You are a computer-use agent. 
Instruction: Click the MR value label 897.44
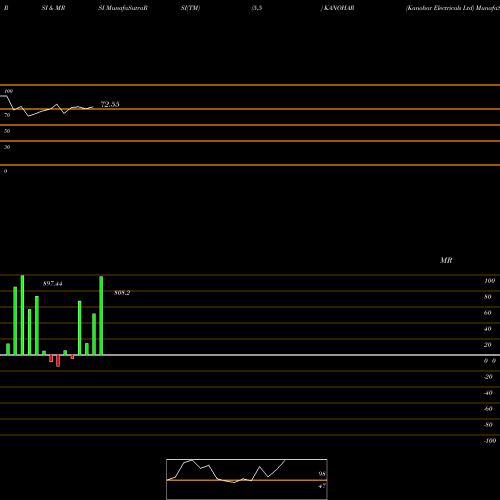pyautogui.click(x=53, y=284)
